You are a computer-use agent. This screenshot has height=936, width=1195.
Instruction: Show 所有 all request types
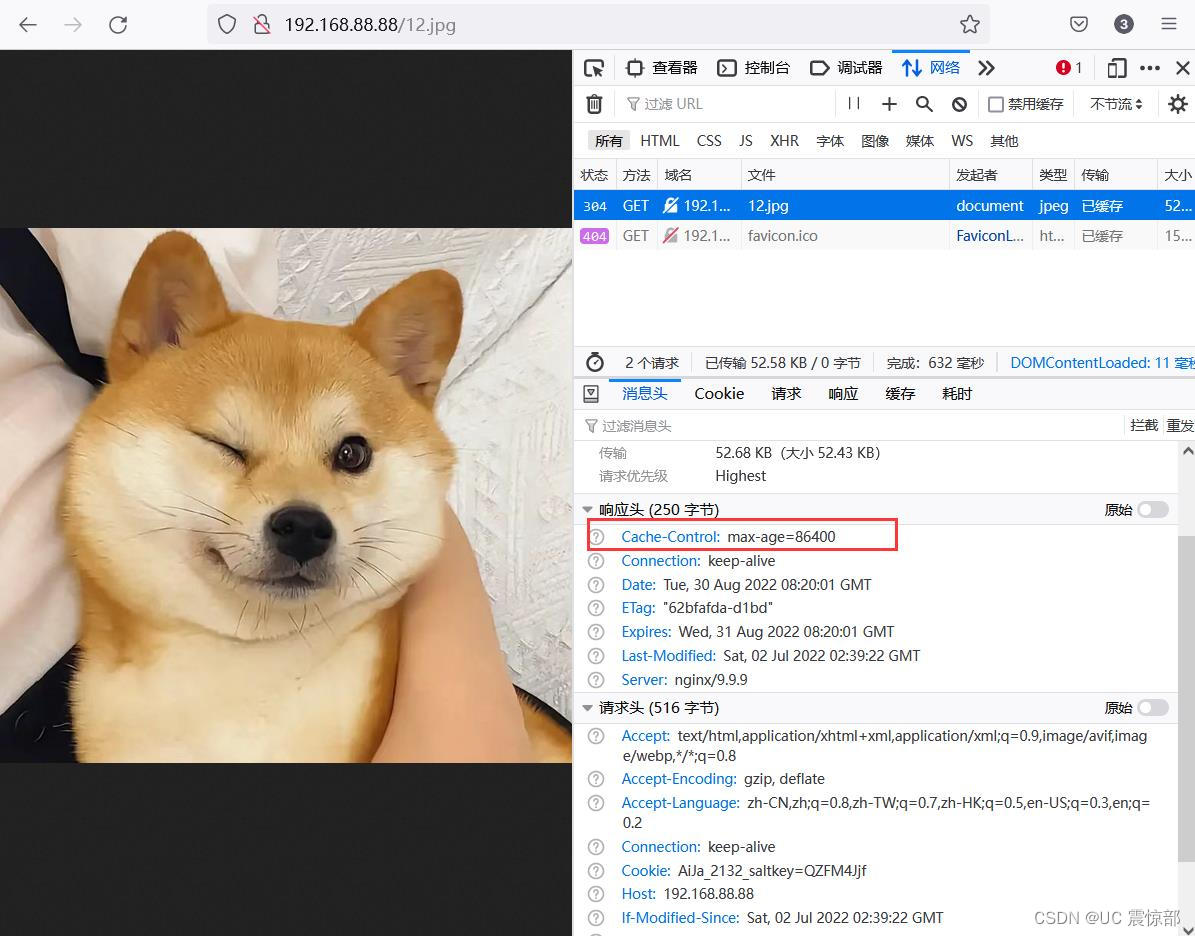[x=608, y=140]
